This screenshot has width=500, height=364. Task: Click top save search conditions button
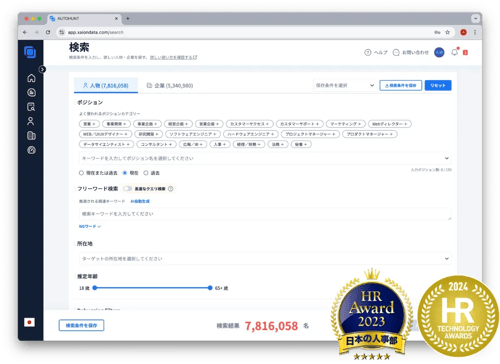click(400, 85)
